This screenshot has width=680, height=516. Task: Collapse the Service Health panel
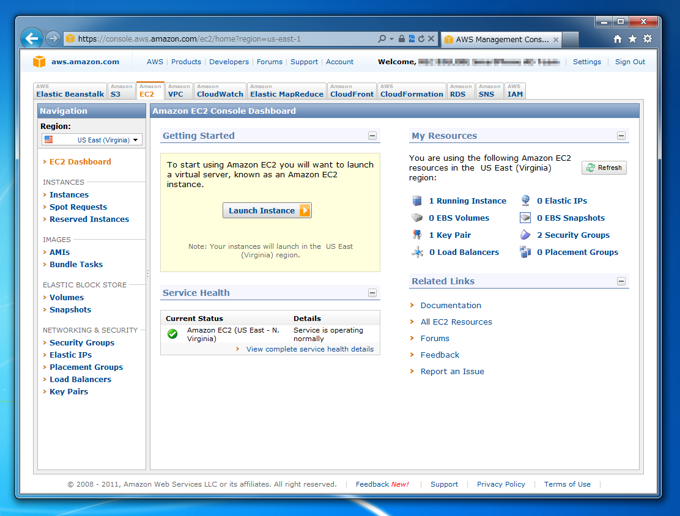[372, 293]
